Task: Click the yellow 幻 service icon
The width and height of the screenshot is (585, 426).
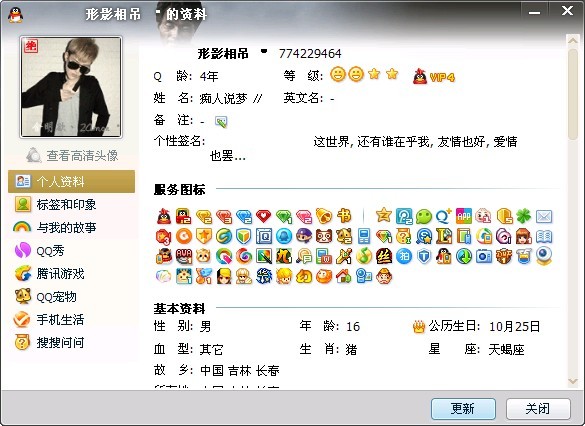Action: point(304,276)
